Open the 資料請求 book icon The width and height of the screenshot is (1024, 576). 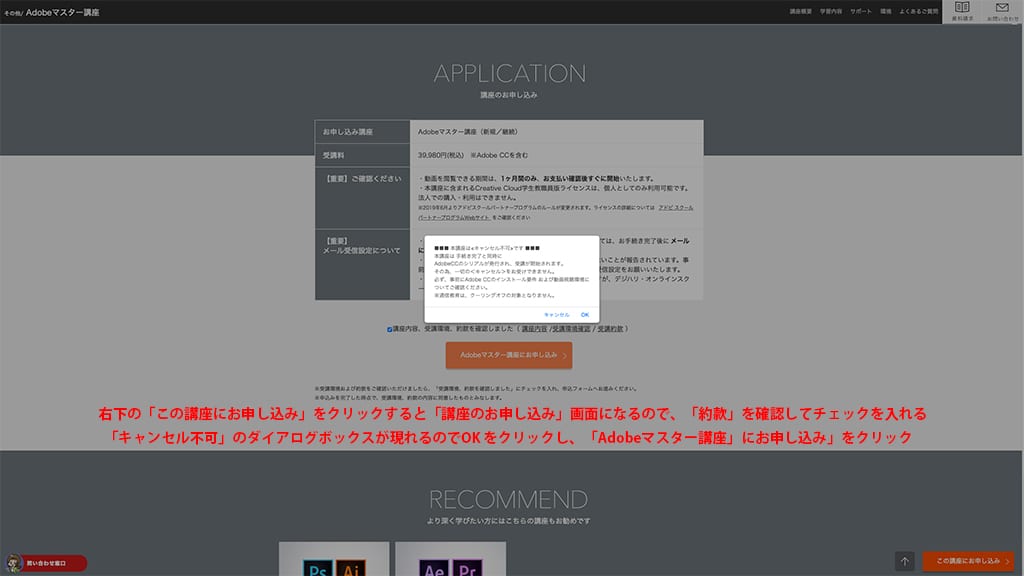[962, 11]
